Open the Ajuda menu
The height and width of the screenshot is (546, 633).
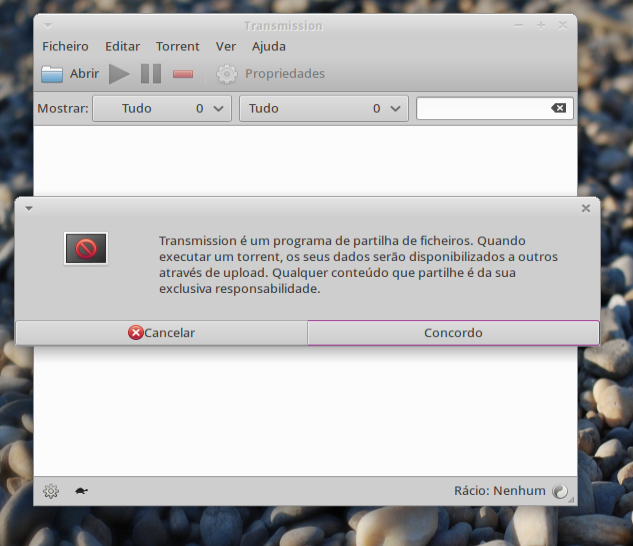[x=268, y=46]
